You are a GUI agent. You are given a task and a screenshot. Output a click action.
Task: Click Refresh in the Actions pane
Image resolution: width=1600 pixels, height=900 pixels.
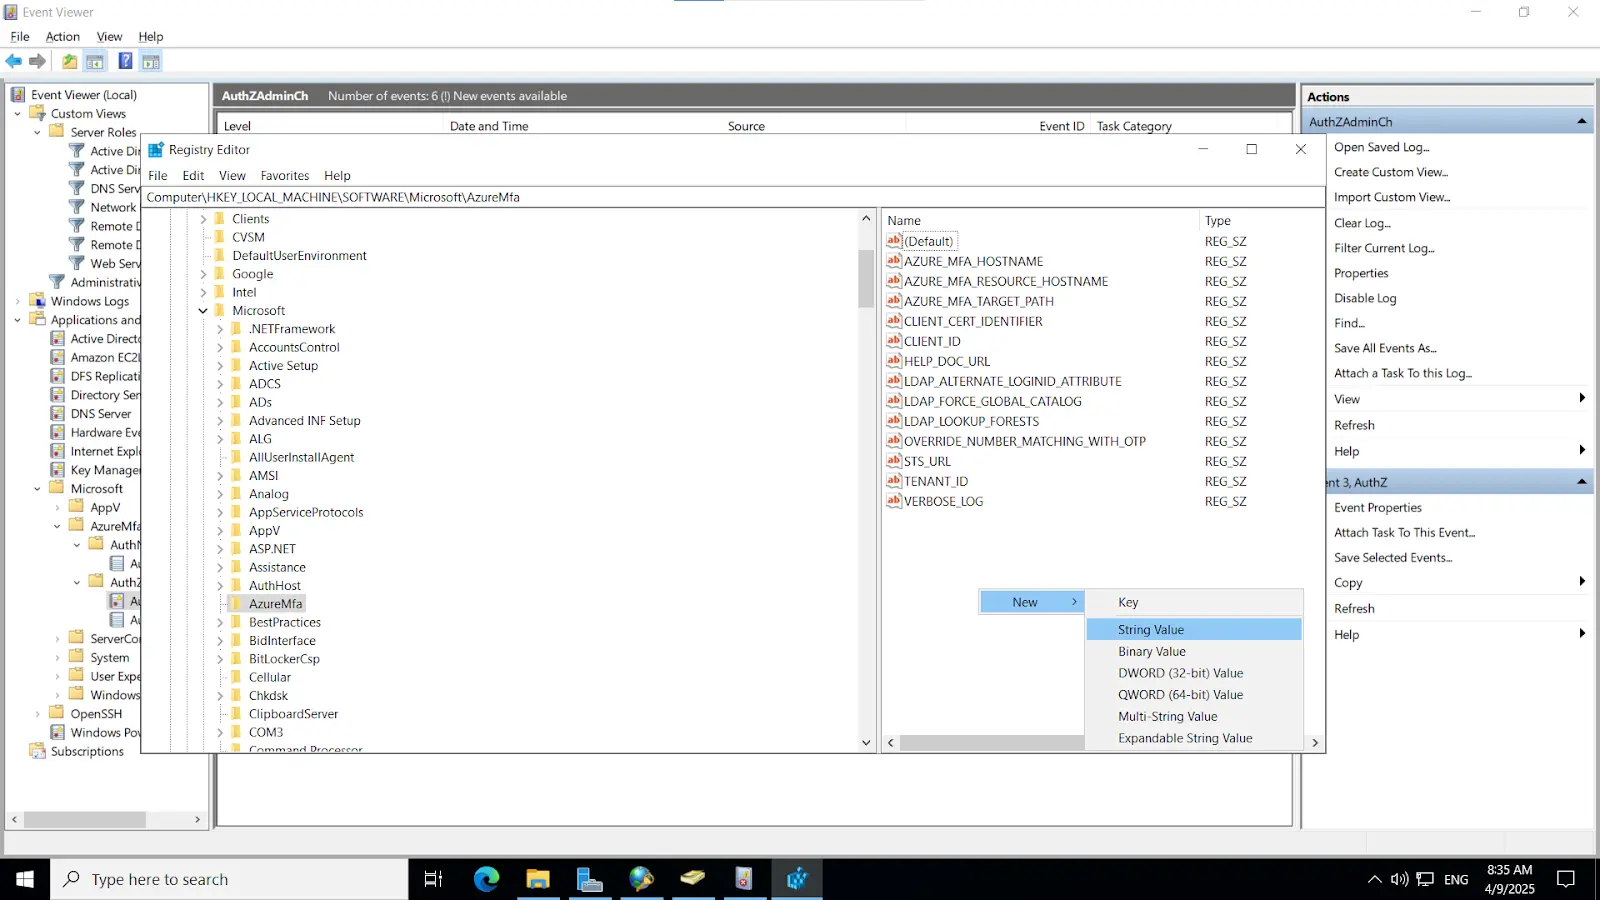(x=1354, y=425)
